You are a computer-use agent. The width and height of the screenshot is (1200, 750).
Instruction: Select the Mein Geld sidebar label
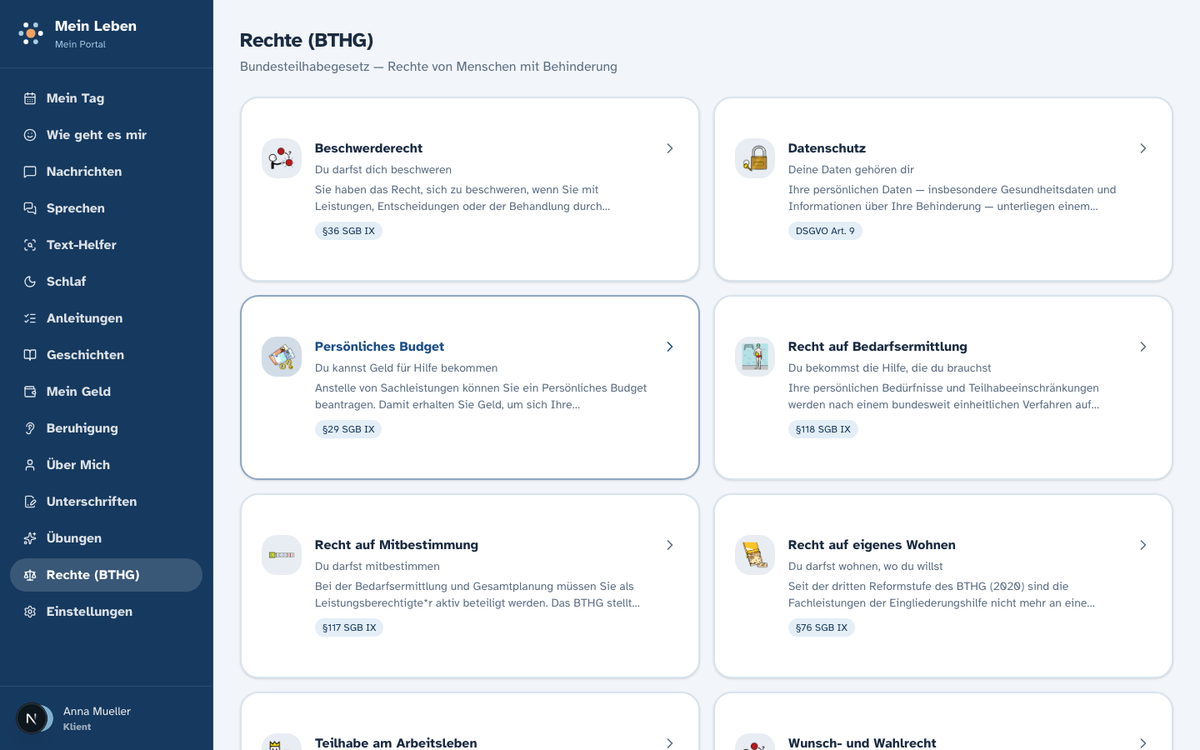pos(78,392)
